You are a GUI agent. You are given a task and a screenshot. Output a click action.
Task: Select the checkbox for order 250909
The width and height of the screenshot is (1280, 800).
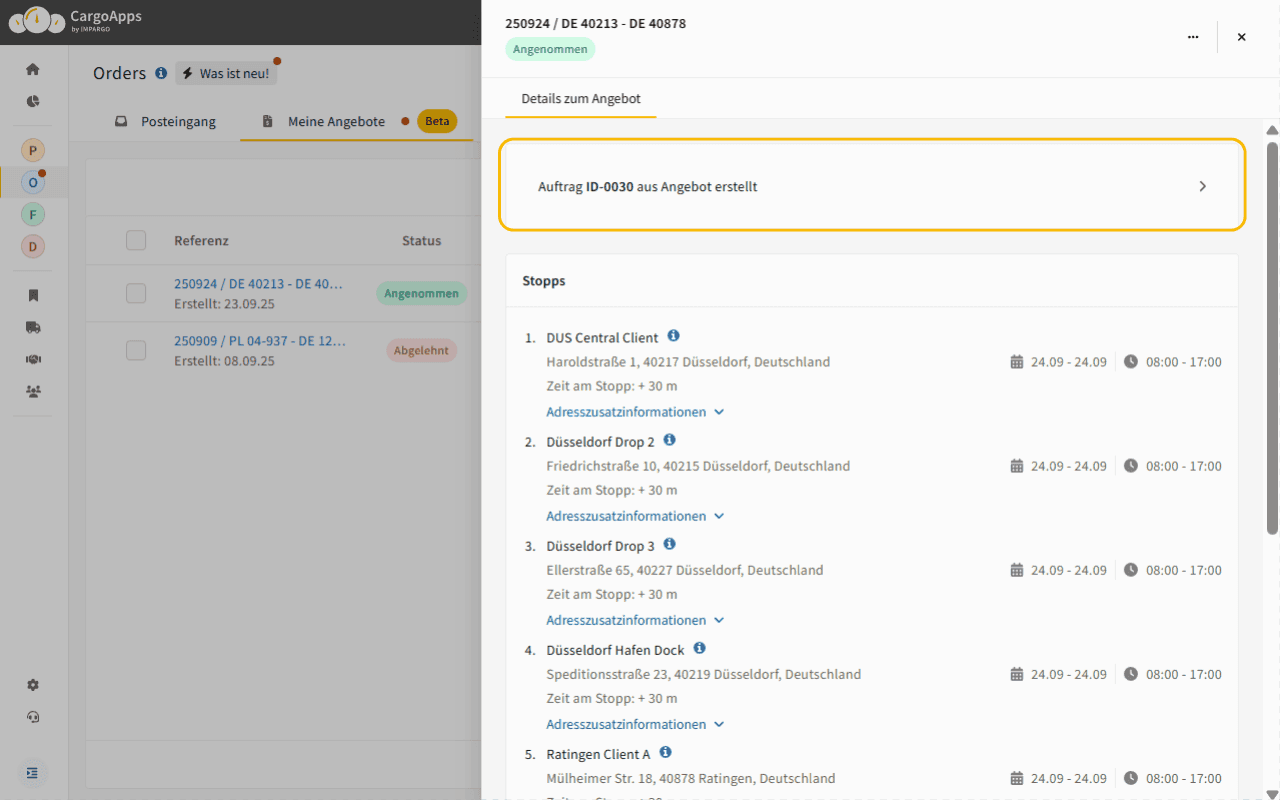pyautogui.click(x=136, y=350)
